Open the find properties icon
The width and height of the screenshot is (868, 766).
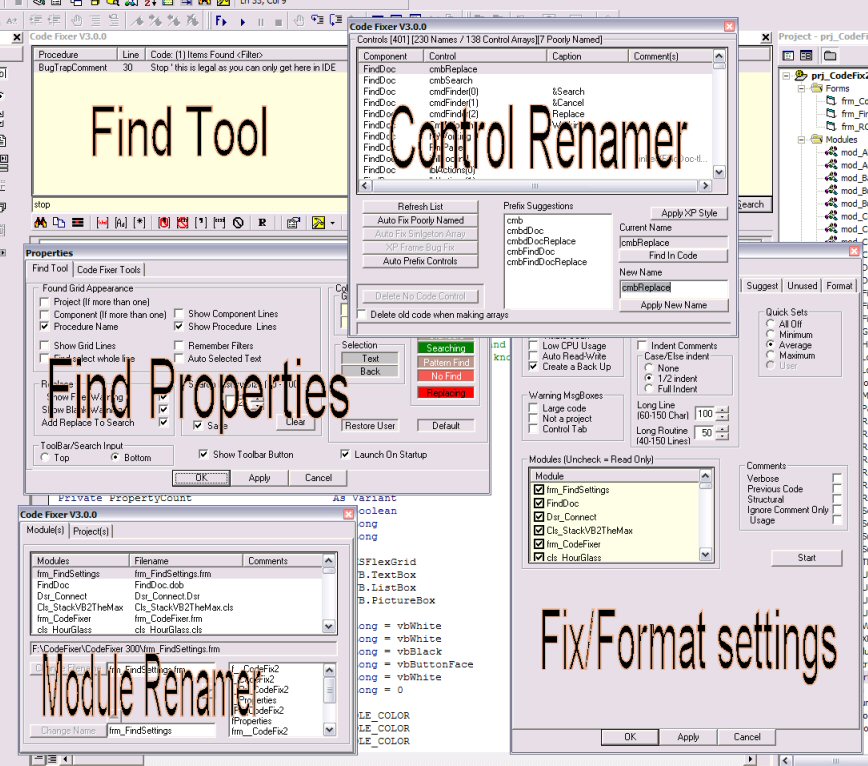[x=294, y=223]
